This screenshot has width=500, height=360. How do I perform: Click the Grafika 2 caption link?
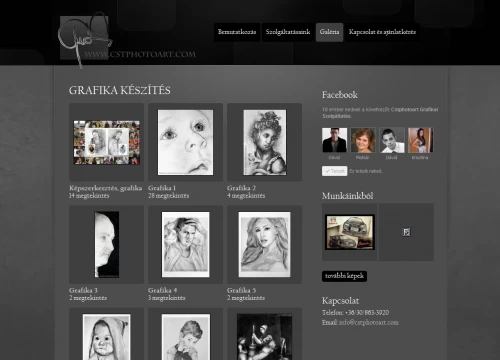coord(241,188)
